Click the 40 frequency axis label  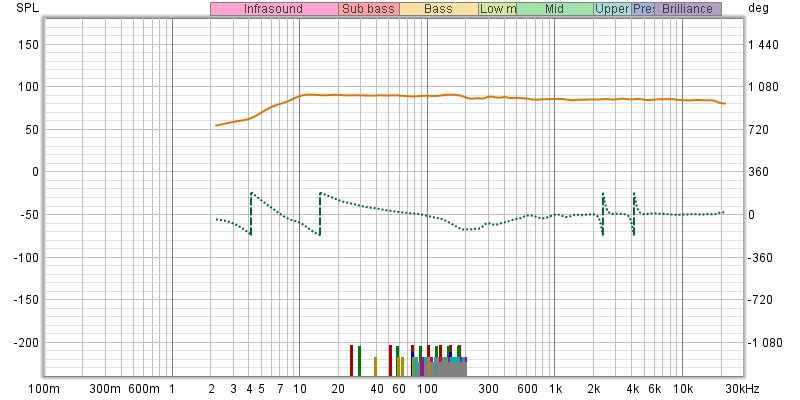coord(377,389)
